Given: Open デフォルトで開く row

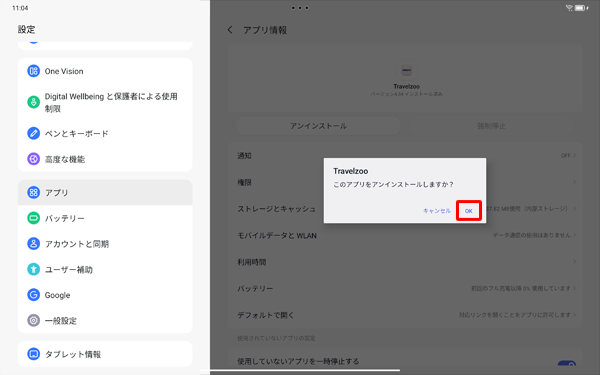Looking at the screenshot, I should click(x=406, y=315).
